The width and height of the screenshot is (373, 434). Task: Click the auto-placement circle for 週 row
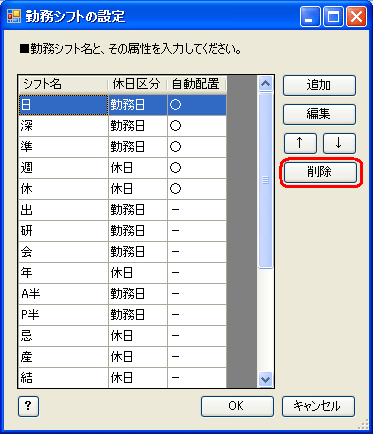pos(176,168)
